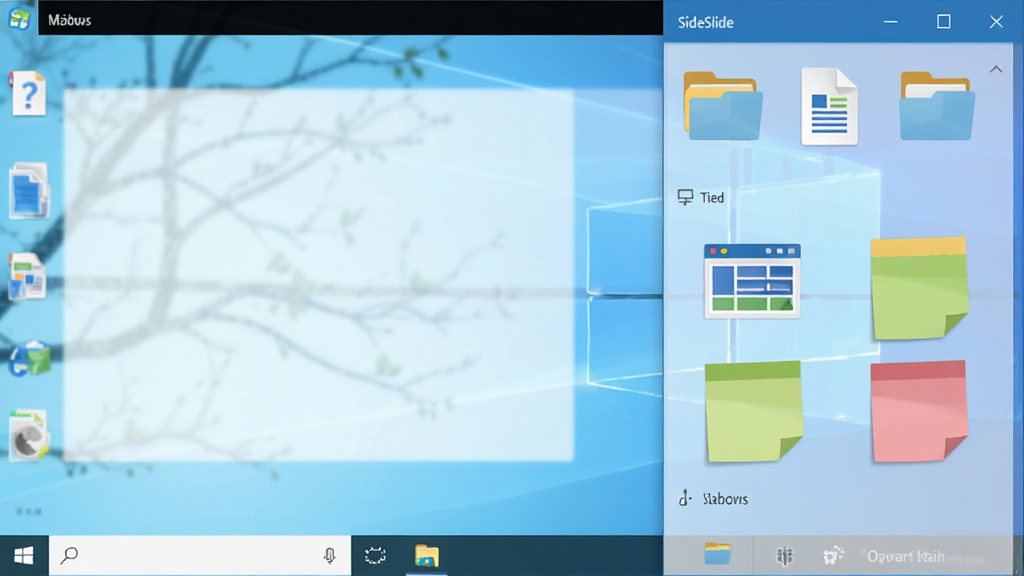Open the pink sticky note
The width and height of the screenshot is (1024, 576).
(x=919, y=411)
